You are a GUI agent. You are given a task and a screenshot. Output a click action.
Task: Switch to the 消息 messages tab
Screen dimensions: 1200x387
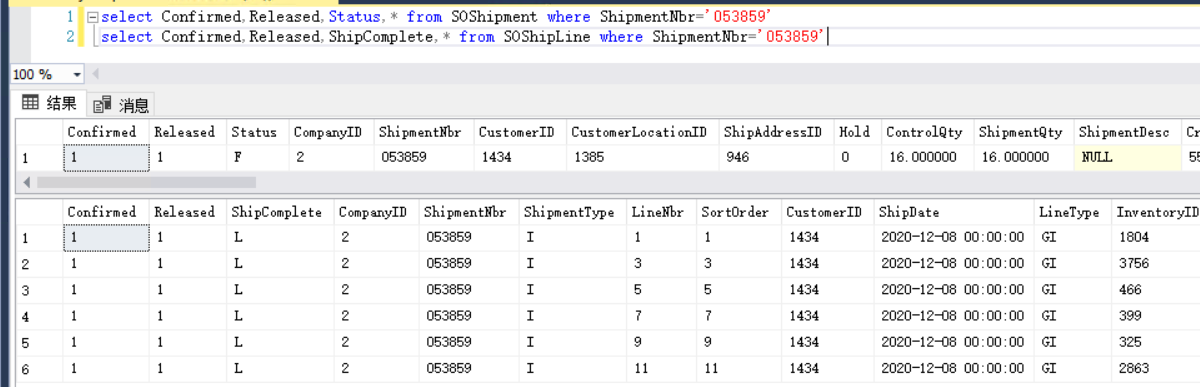click(121, 105)
